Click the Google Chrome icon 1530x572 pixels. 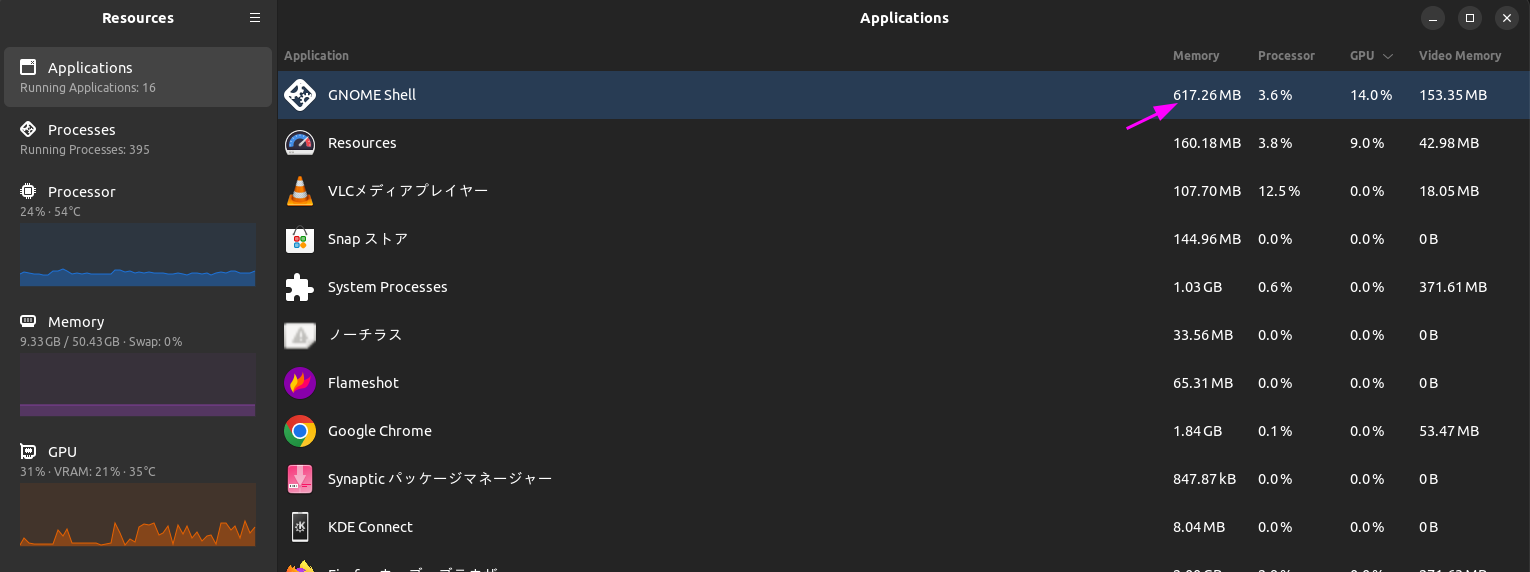[x=300, y=431]
